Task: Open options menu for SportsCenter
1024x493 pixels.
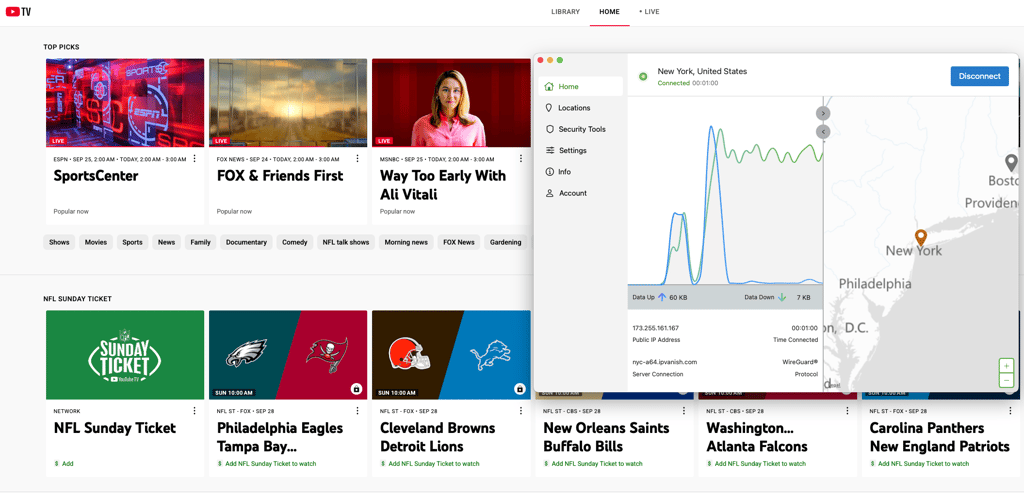Action: (195, 159)
